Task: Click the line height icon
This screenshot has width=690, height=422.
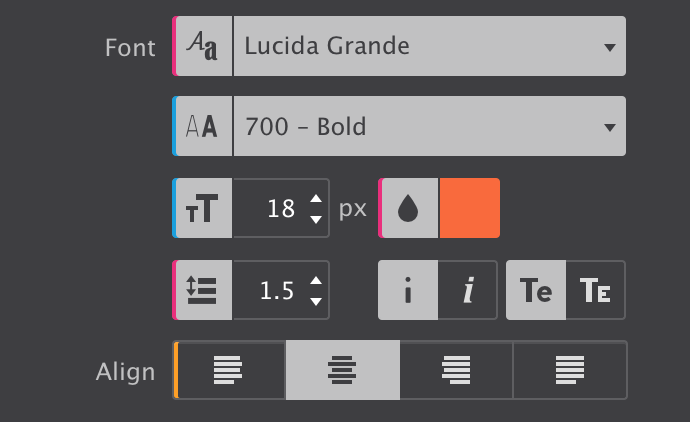Action: click(202, 290)
